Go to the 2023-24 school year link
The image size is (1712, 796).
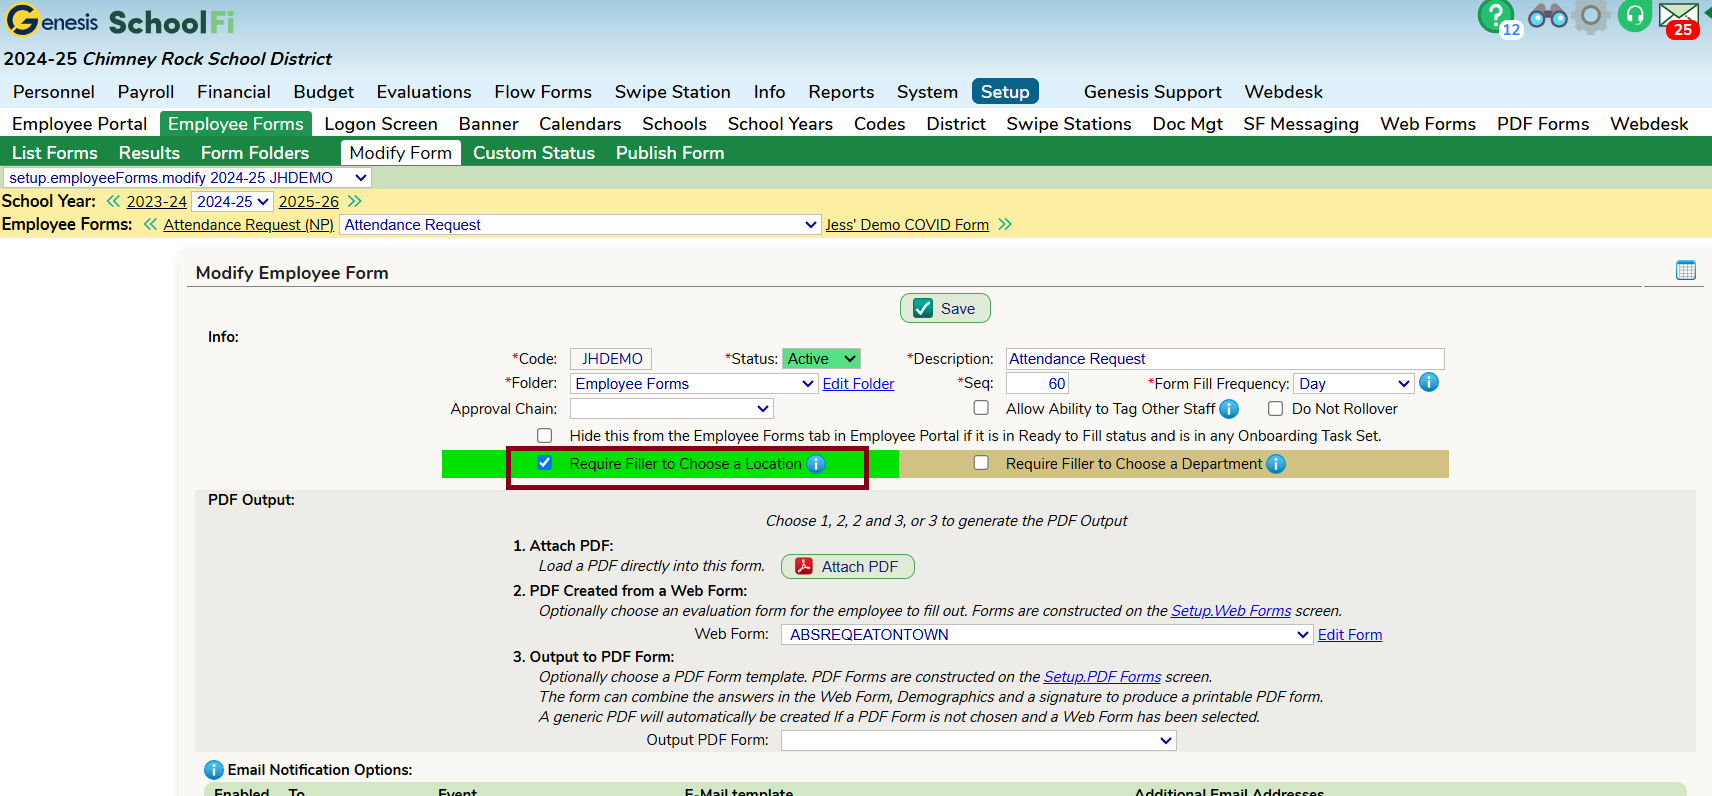point(156,201)
